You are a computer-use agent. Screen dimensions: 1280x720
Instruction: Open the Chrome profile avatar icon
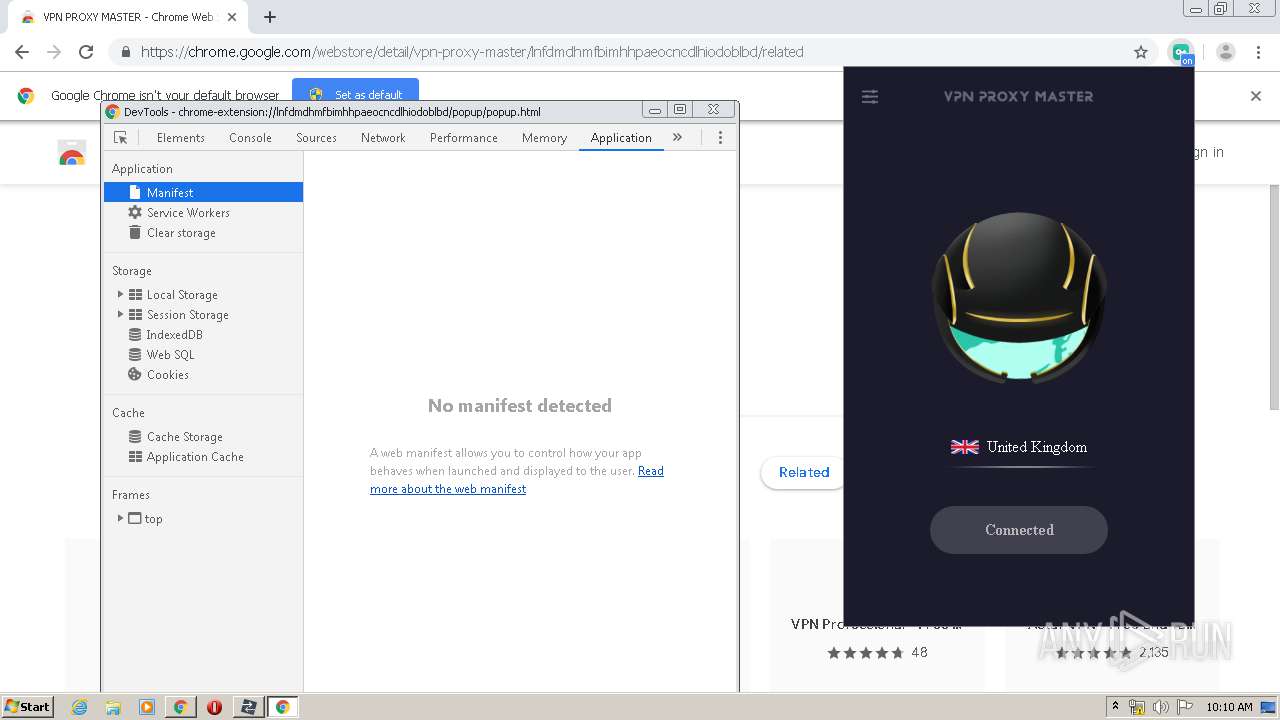click(1226, 52)
